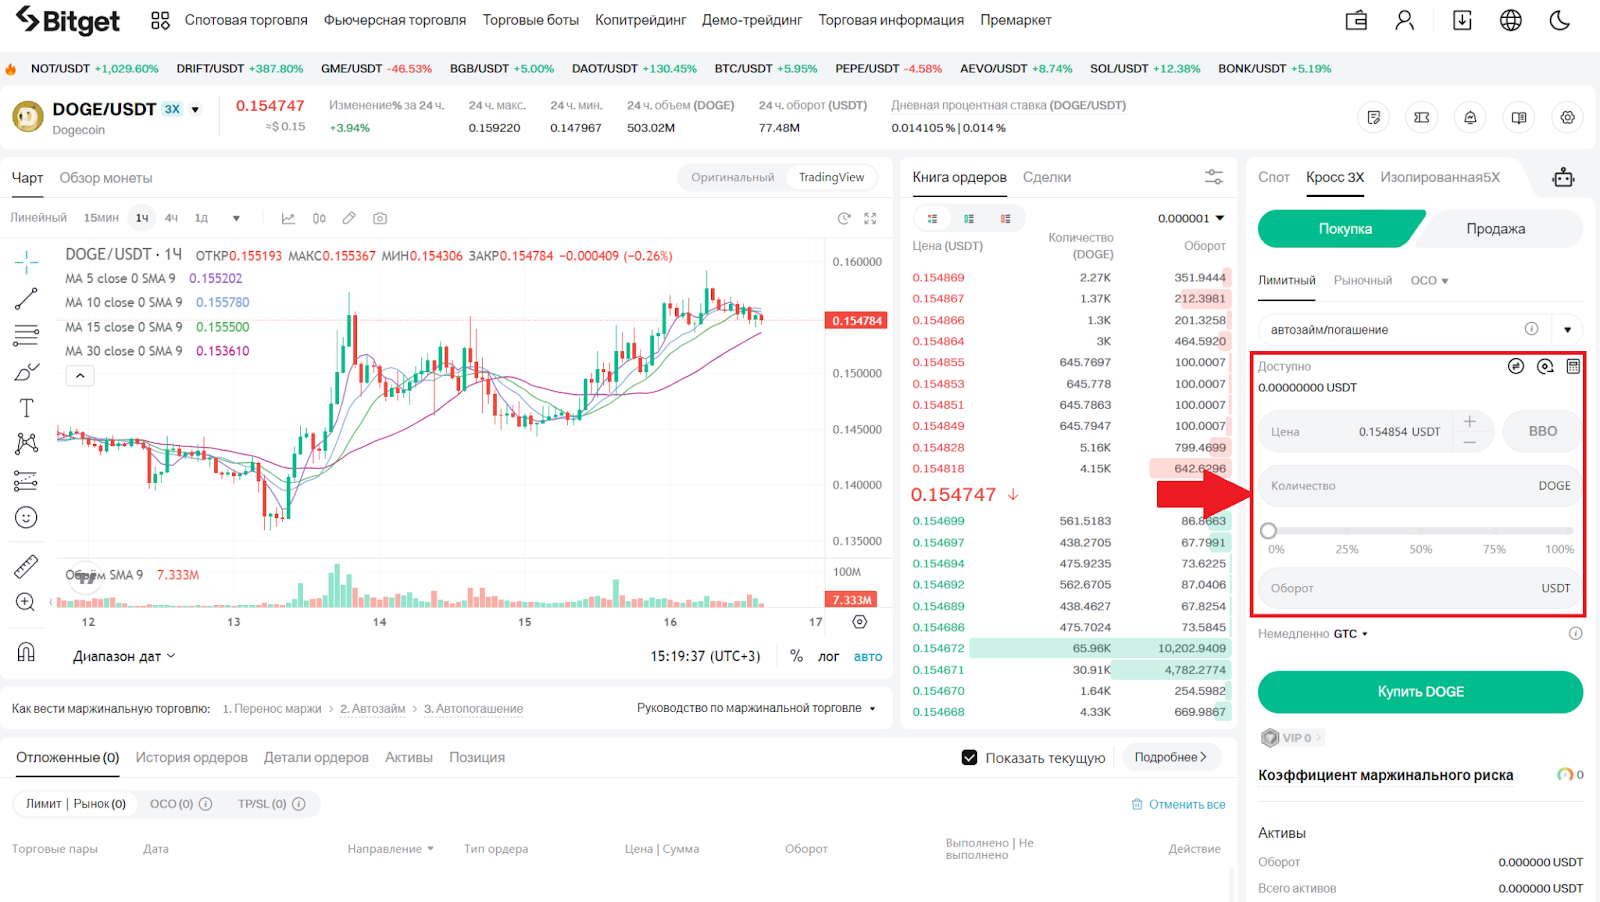Open order book precision 0.000001 dropdown

1190,218
